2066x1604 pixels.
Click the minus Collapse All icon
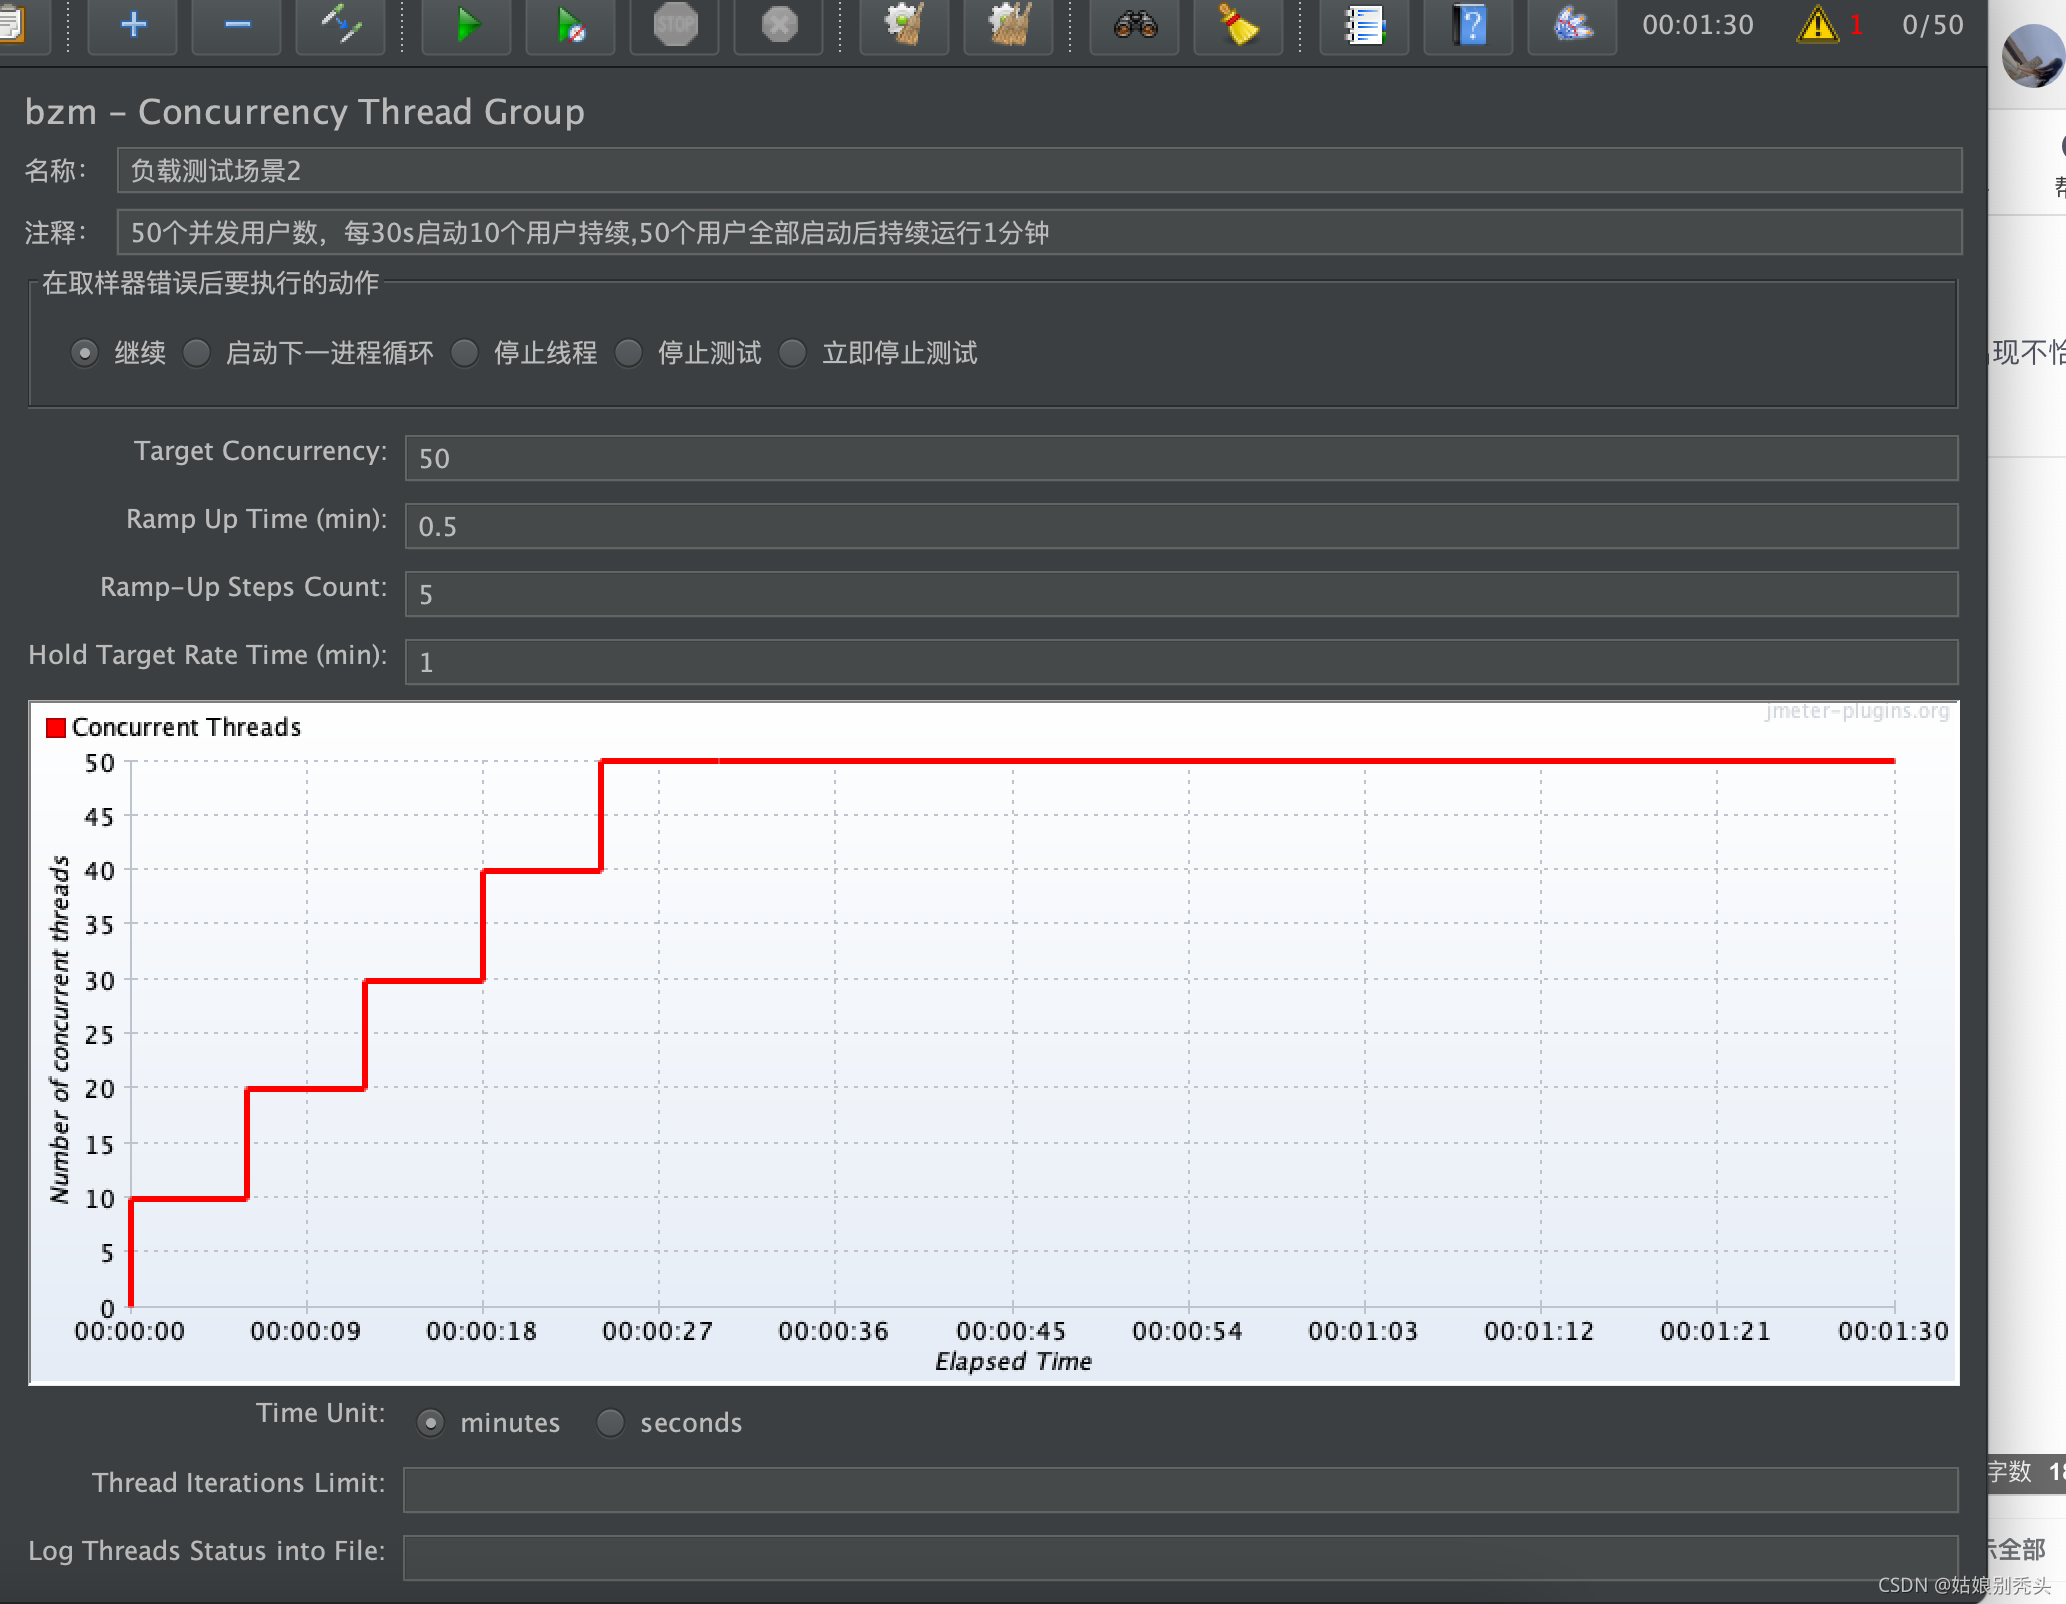click(x=237, y=25)
